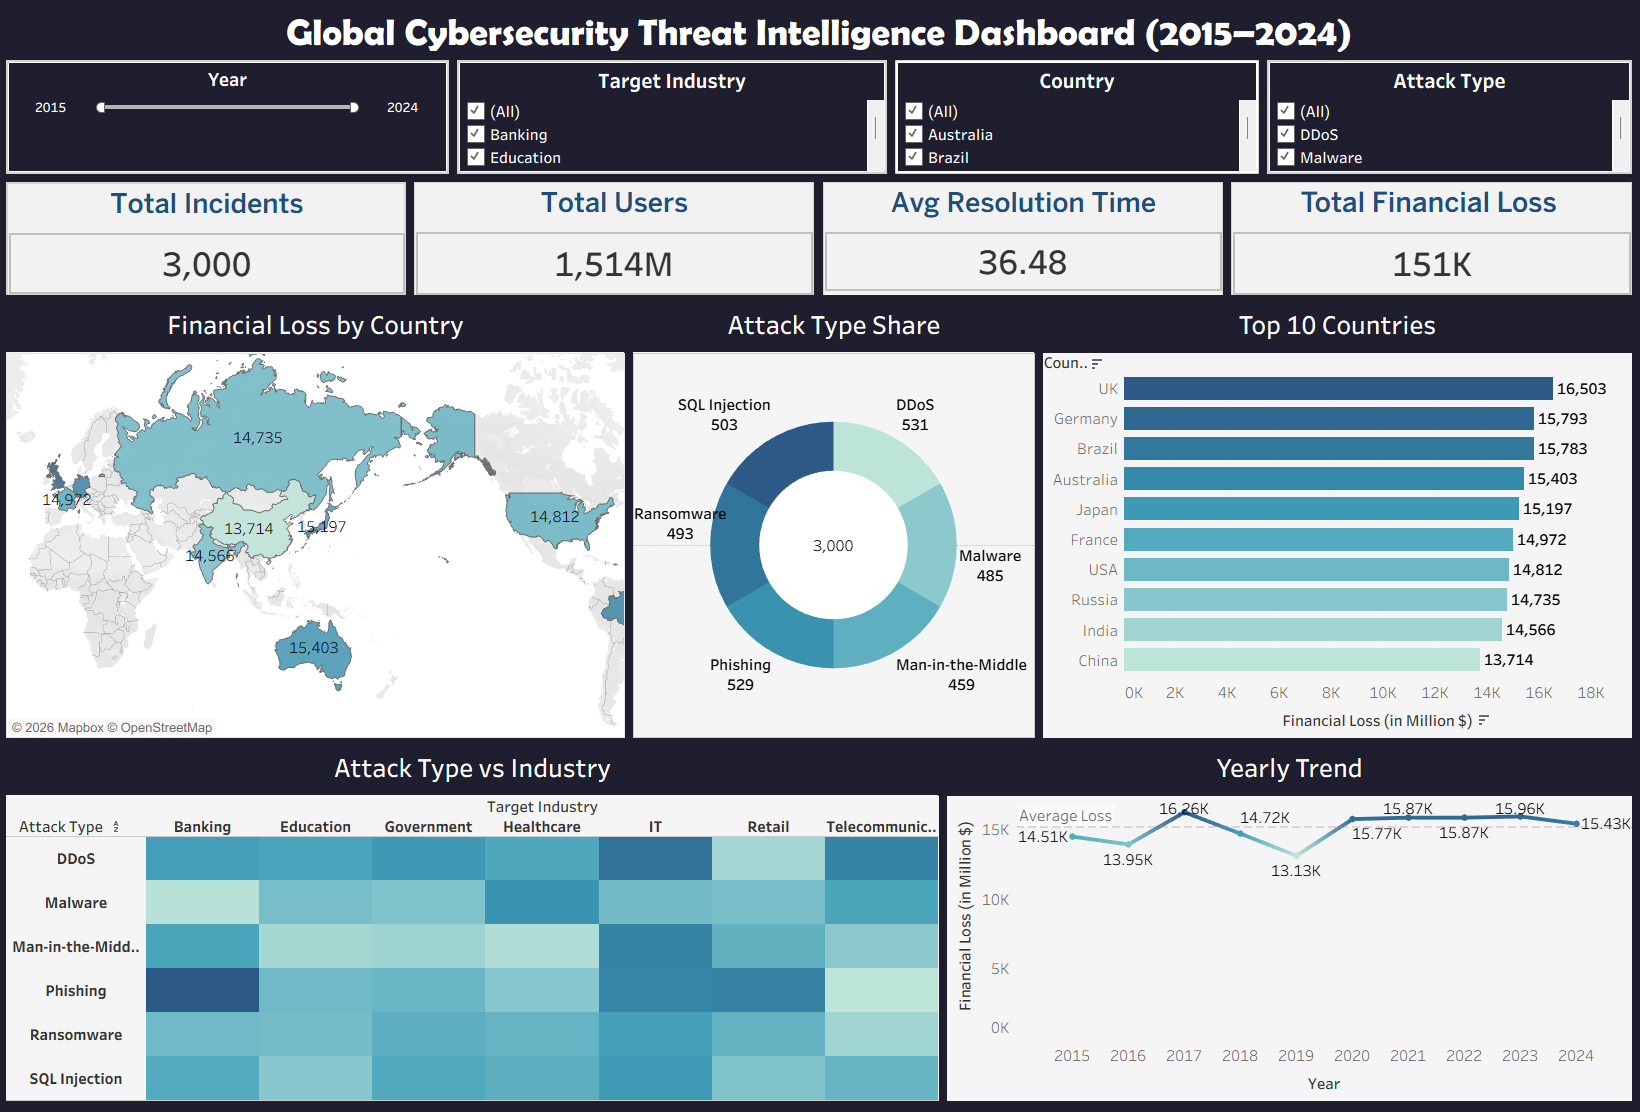
Task: Click the DDoS row IT heatmap cell
Action: click(655, 858)
